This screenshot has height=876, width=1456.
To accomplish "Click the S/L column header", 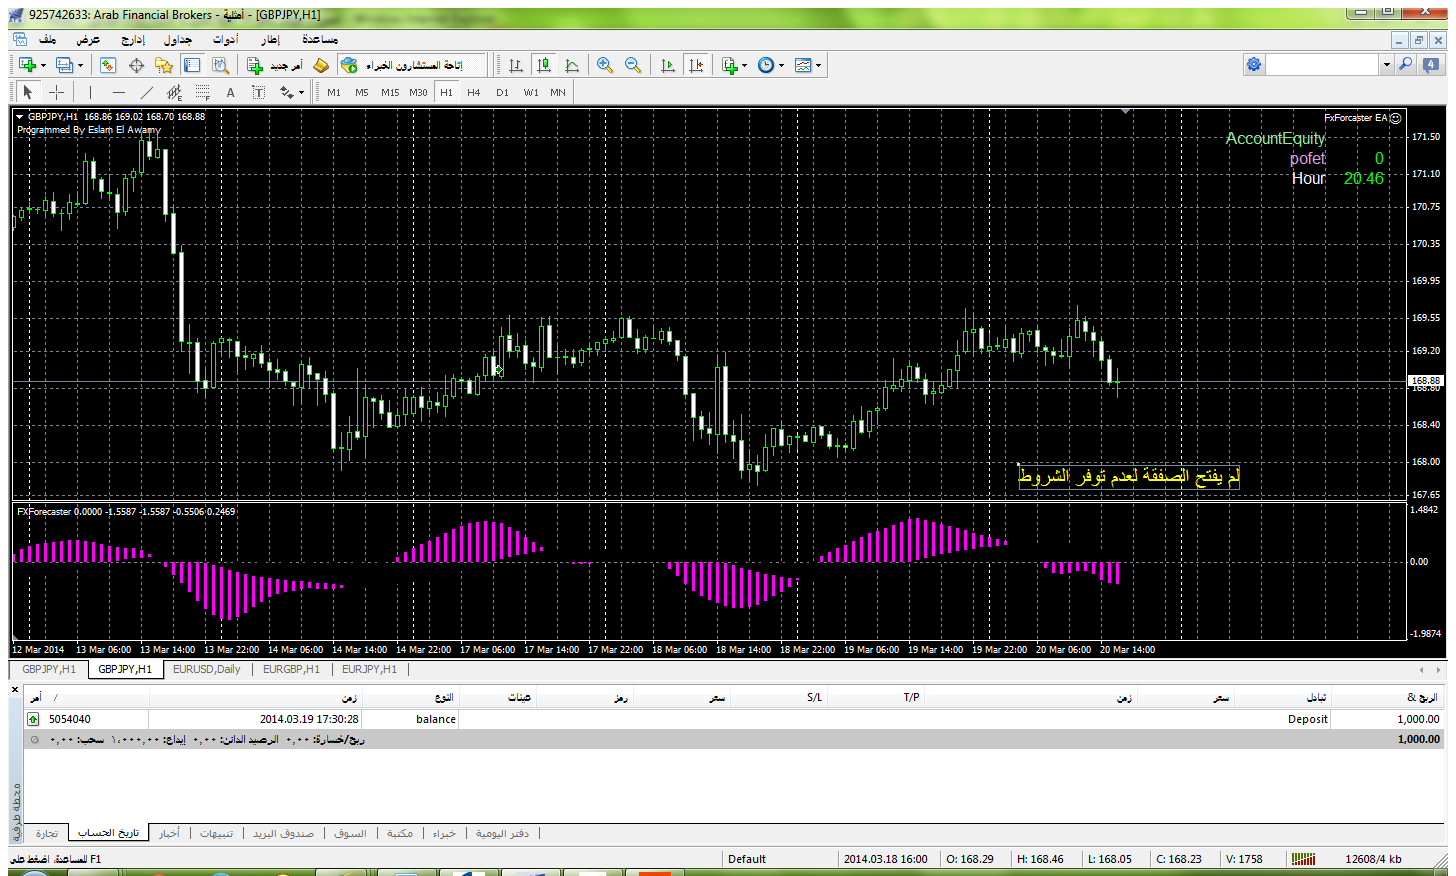I will 814,697.
